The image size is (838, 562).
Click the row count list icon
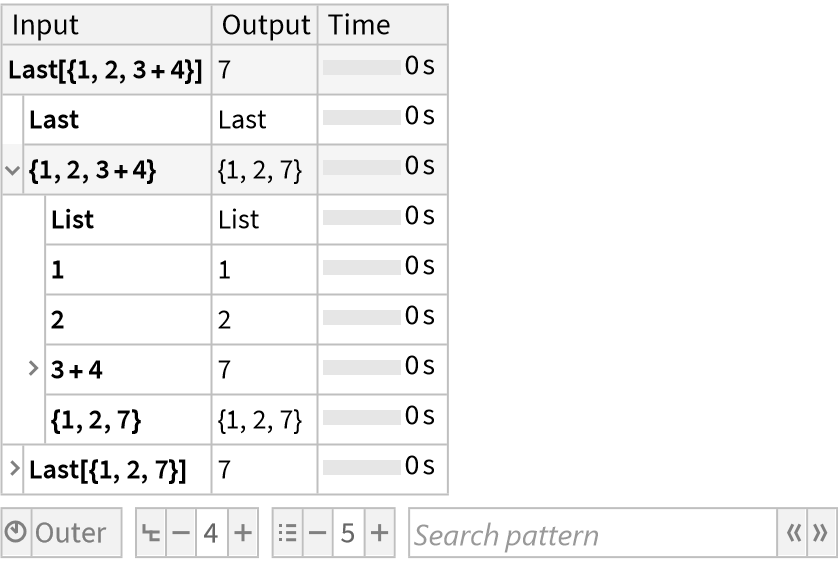[x=286, y=533]
